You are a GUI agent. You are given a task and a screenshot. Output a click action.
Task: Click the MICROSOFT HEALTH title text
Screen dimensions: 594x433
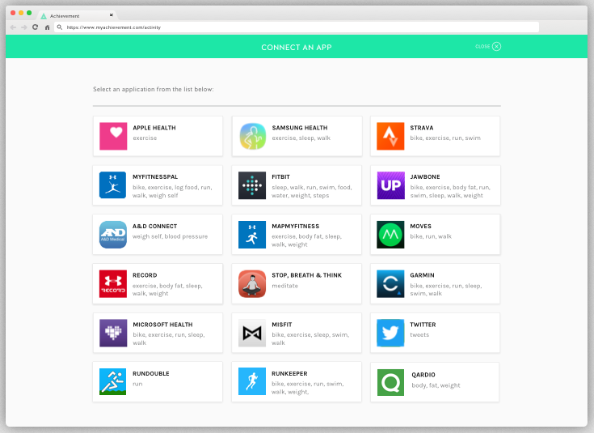(163, 325)
